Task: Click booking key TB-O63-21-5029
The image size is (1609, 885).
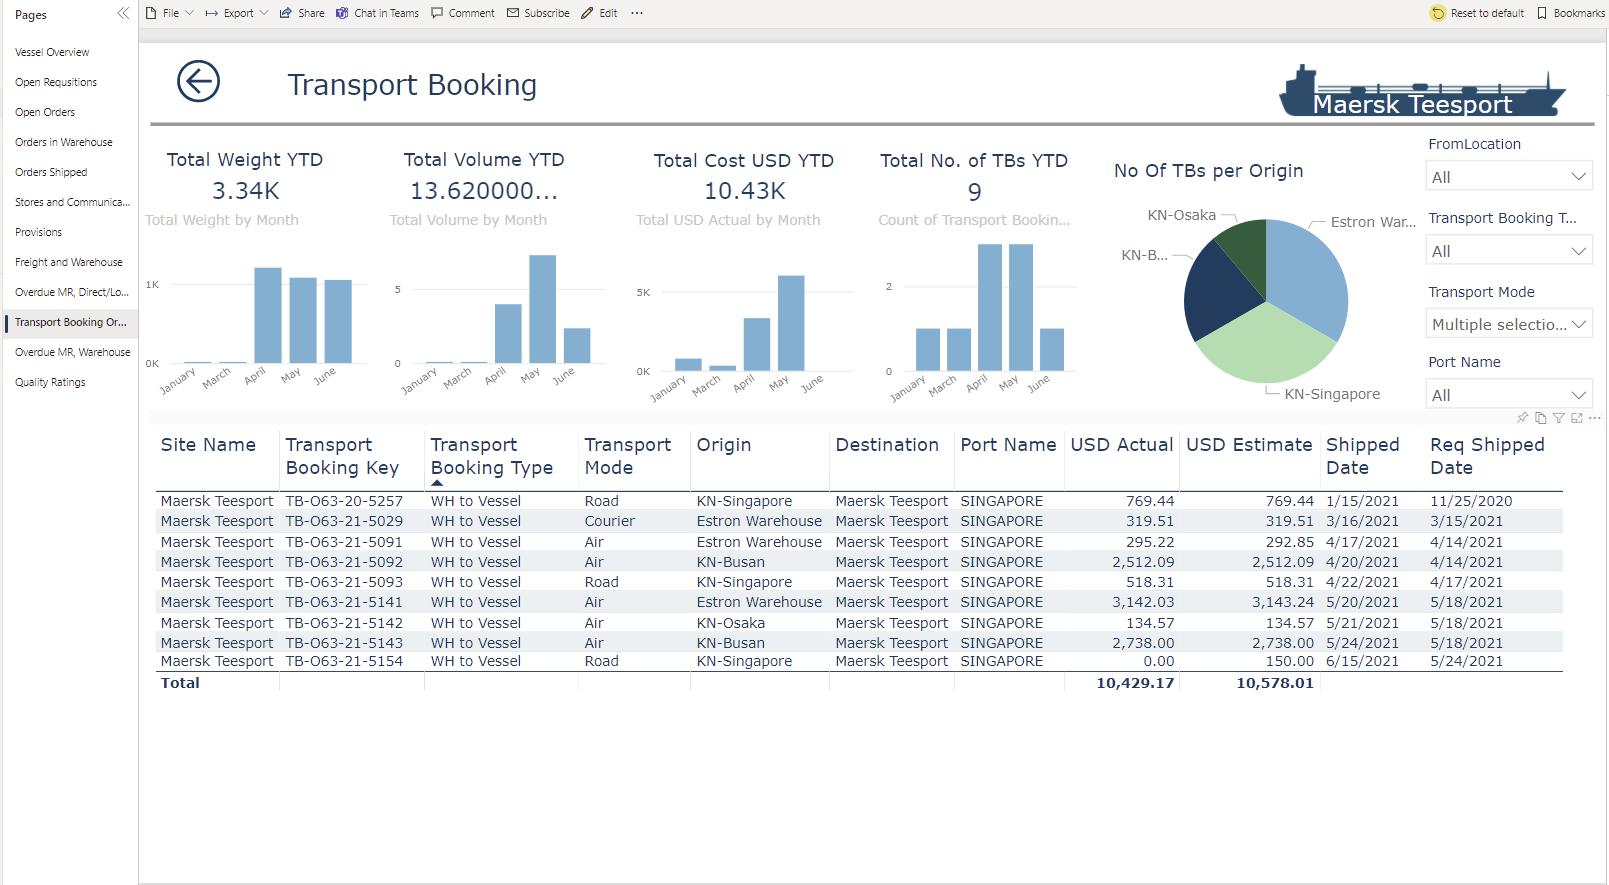Action: (344, 521)
